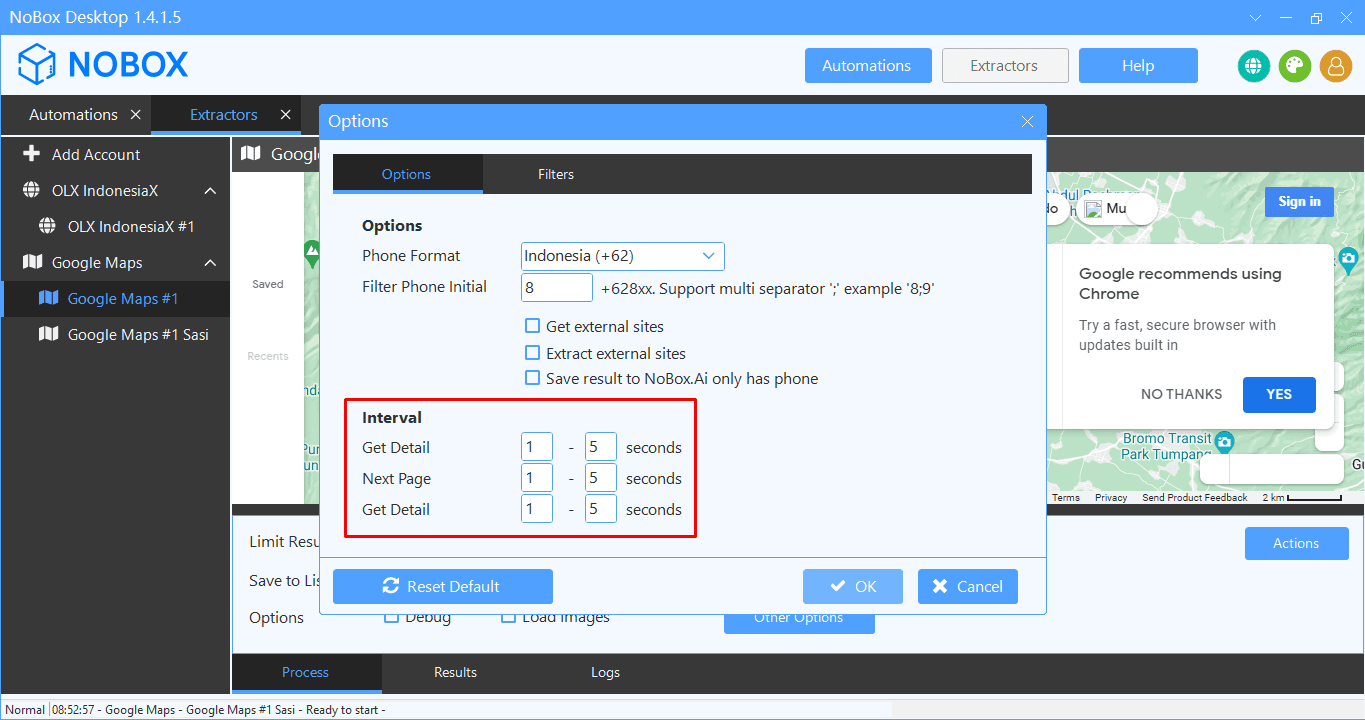Viewport: 1365px width, 720px height.
Task: Collapse the Google Maps tree group
Action: pyautogui.click(x=210, y=263)
